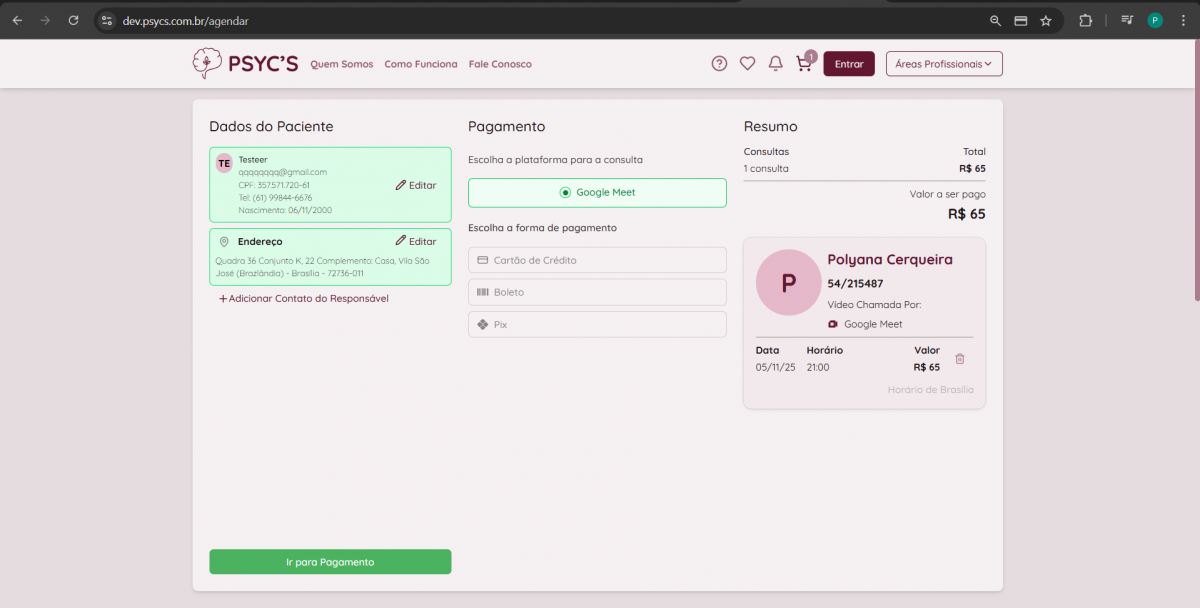Screen dimensions: 1200x608
Task: Click the help question mark icon
Action: [x=719, y=64]
